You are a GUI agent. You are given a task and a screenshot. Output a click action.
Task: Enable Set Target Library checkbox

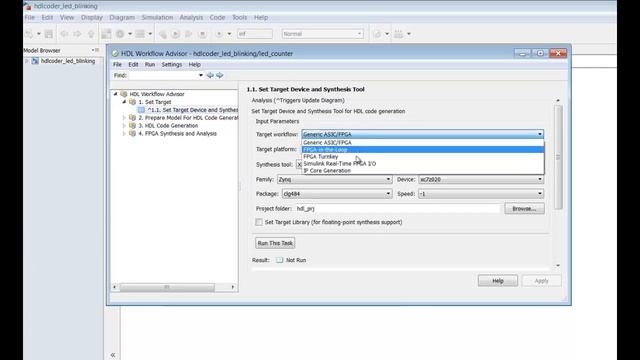(x=259, y=222)
